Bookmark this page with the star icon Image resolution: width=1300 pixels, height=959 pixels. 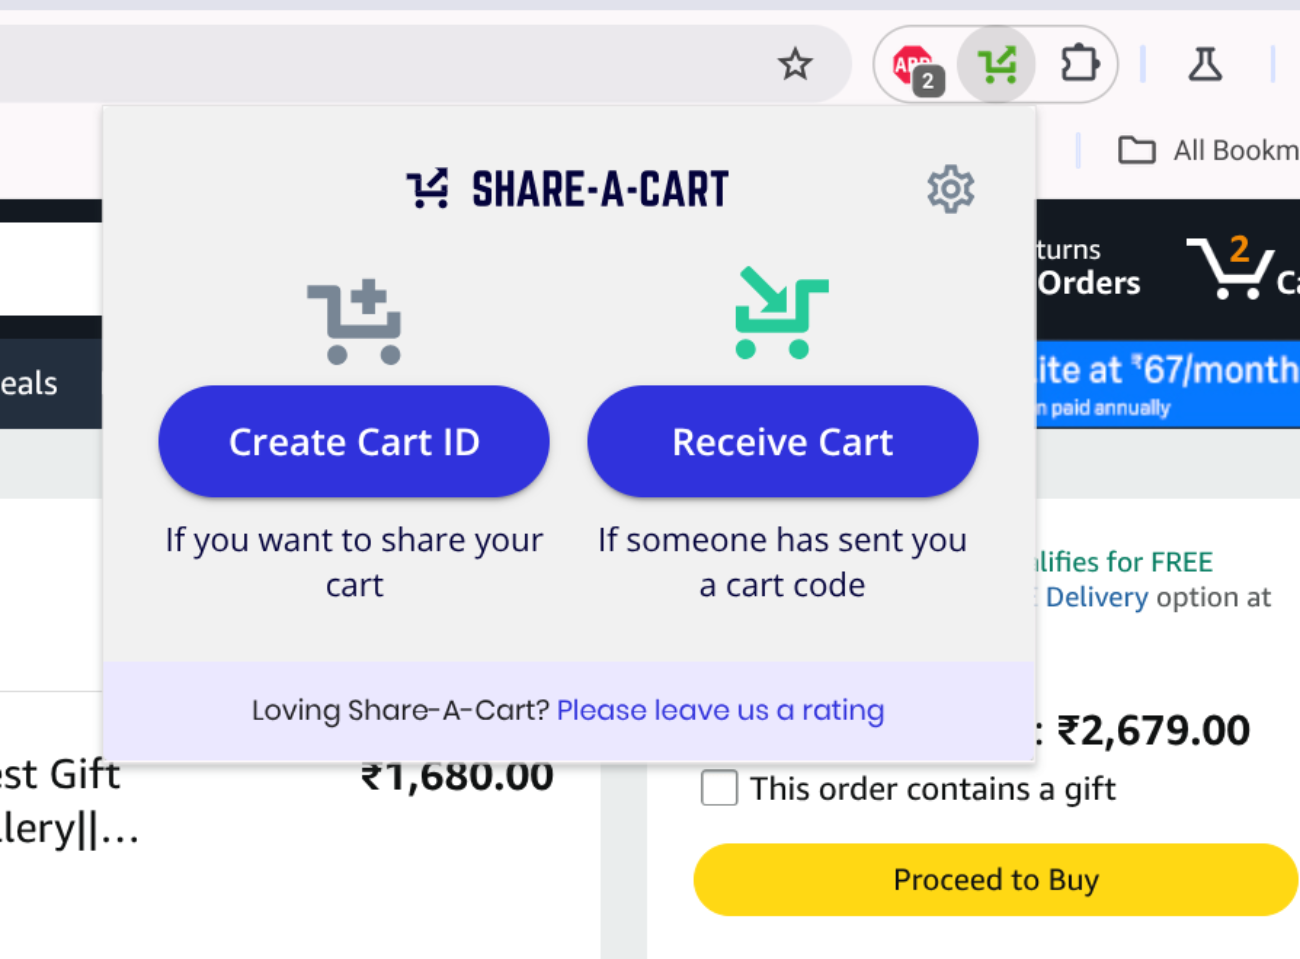795,64
